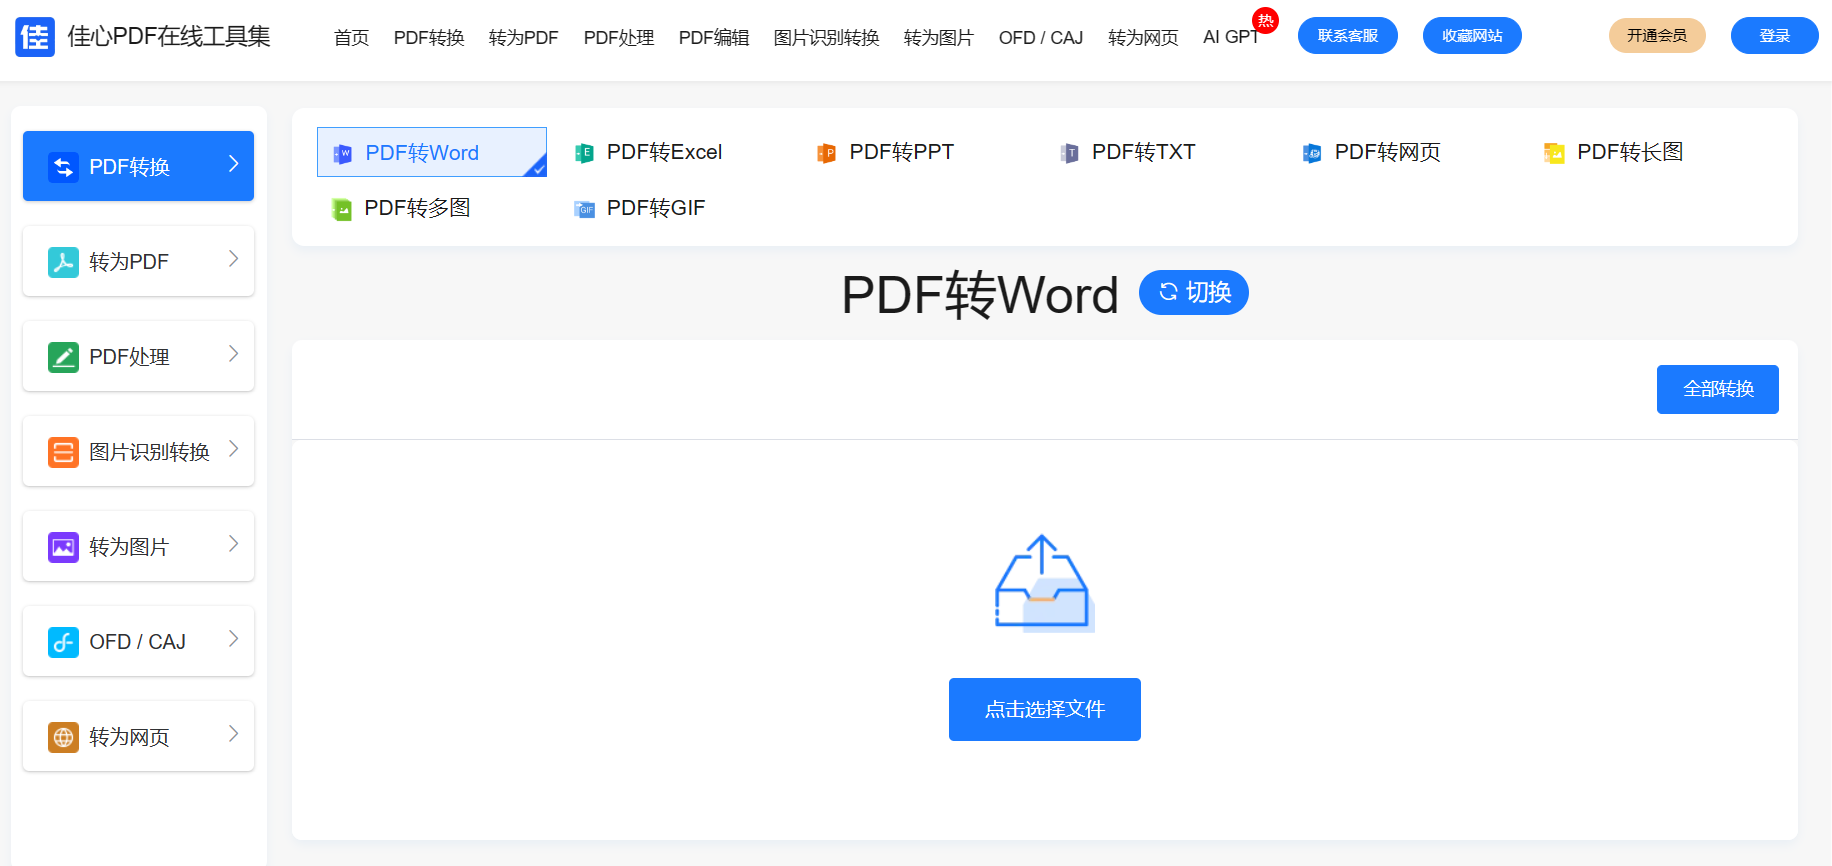This screenshot has width=1832, height=866.
Task: Choose the PDF转TXT icon
Action: 1069,153
